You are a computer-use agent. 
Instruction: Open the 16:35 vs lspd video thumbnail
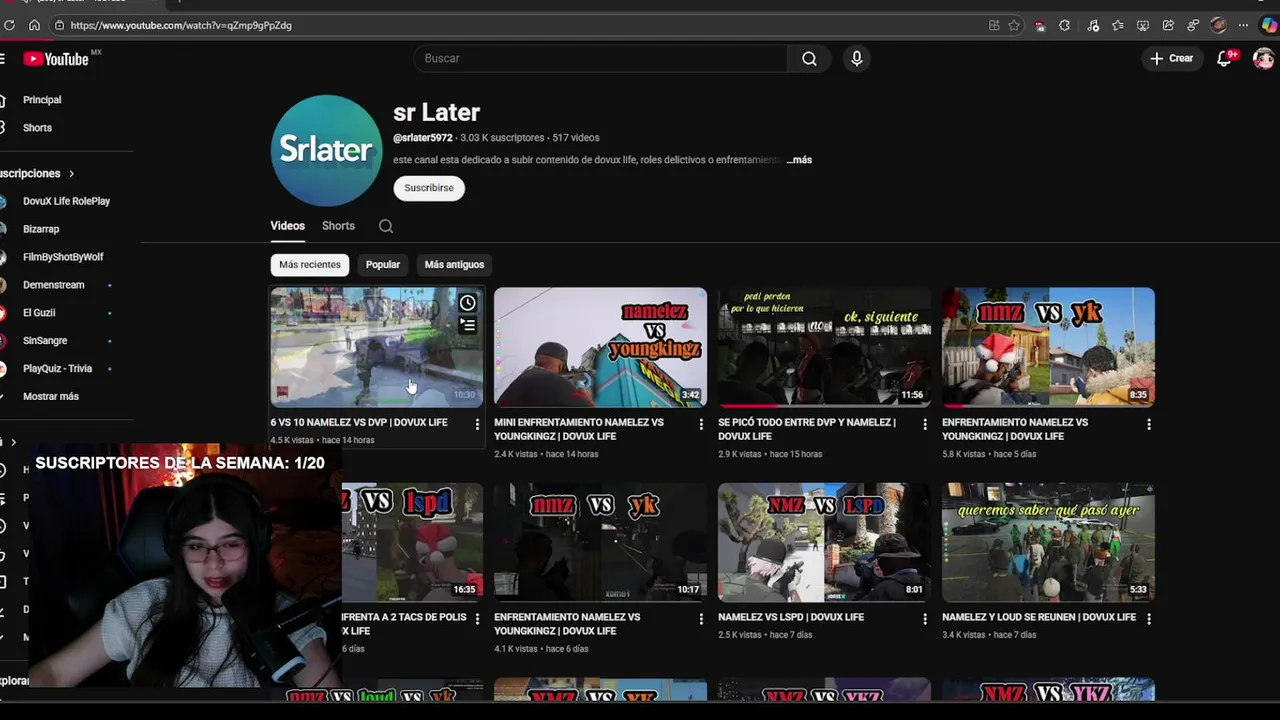click(x=412, y=542)
